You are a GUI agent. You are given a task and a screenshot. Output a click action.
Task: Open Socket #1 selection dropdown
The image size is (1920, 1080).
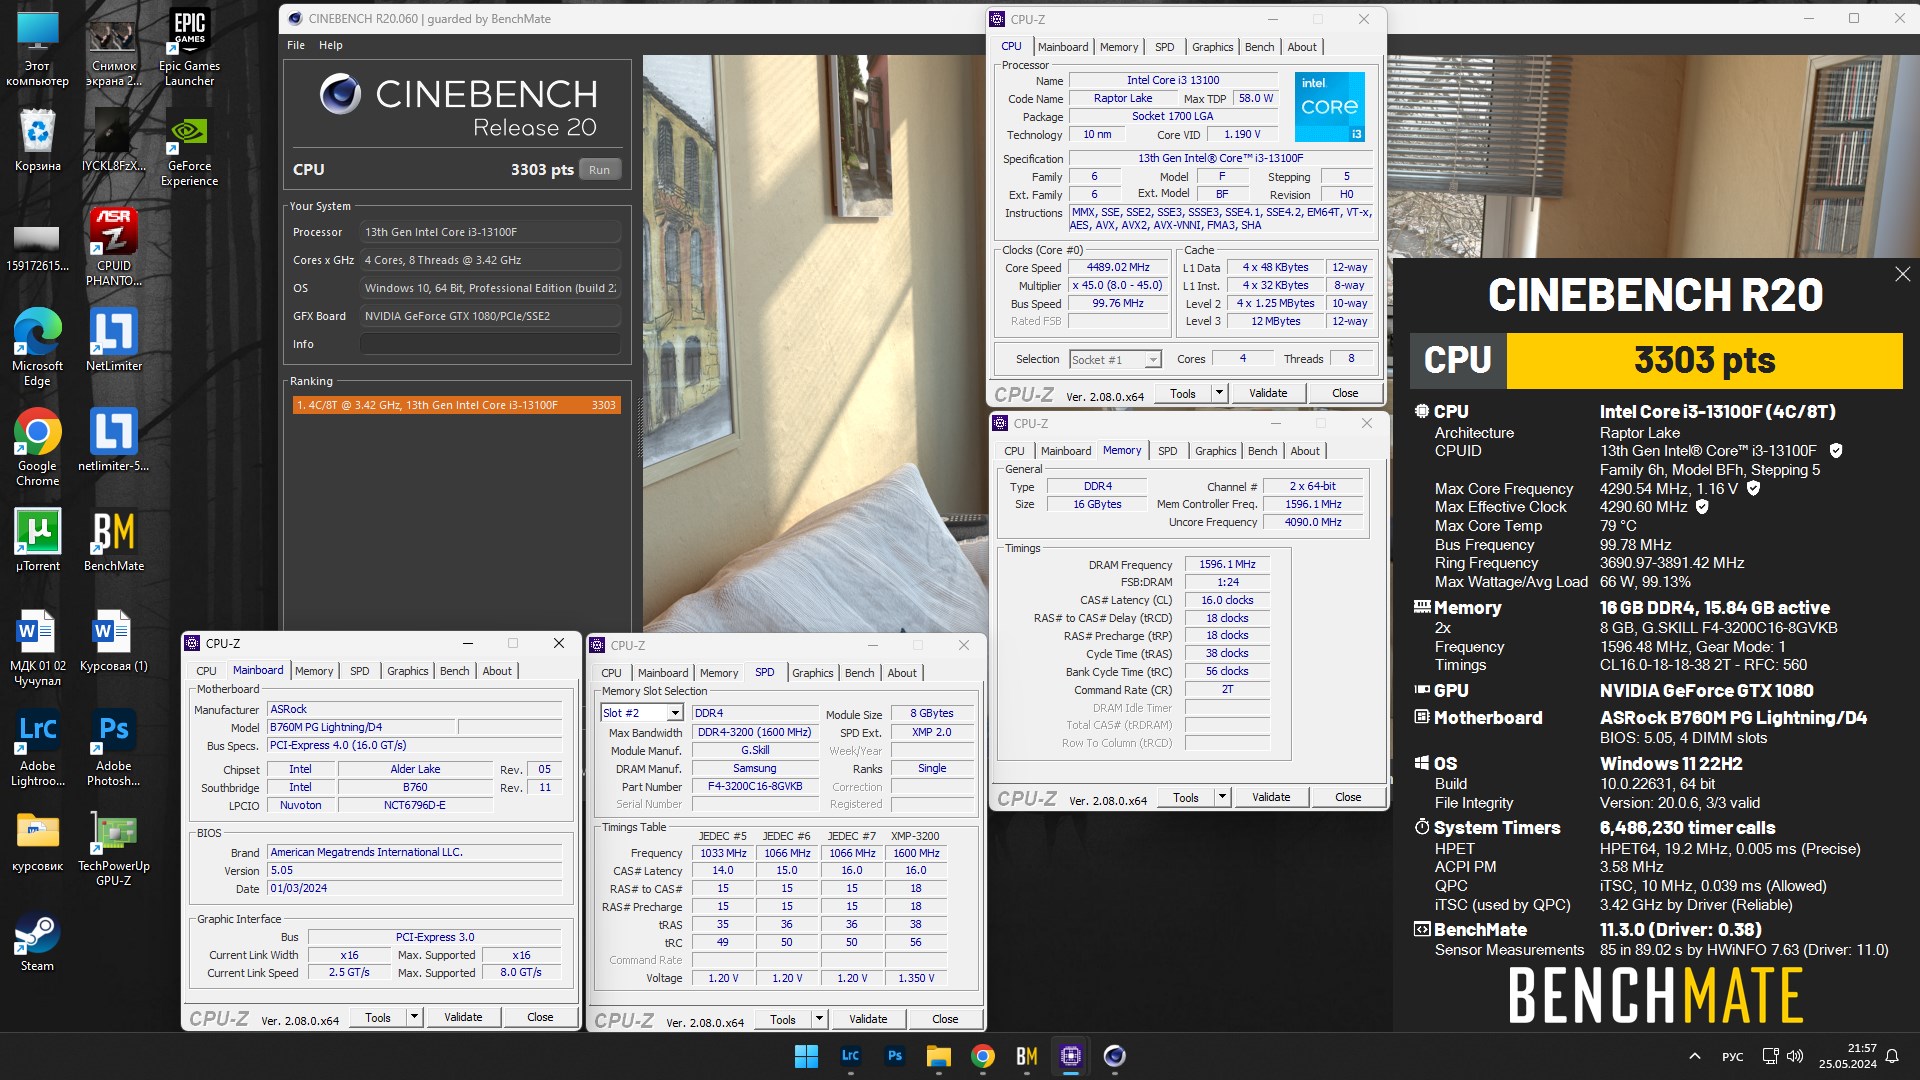tap(1115, 360)
